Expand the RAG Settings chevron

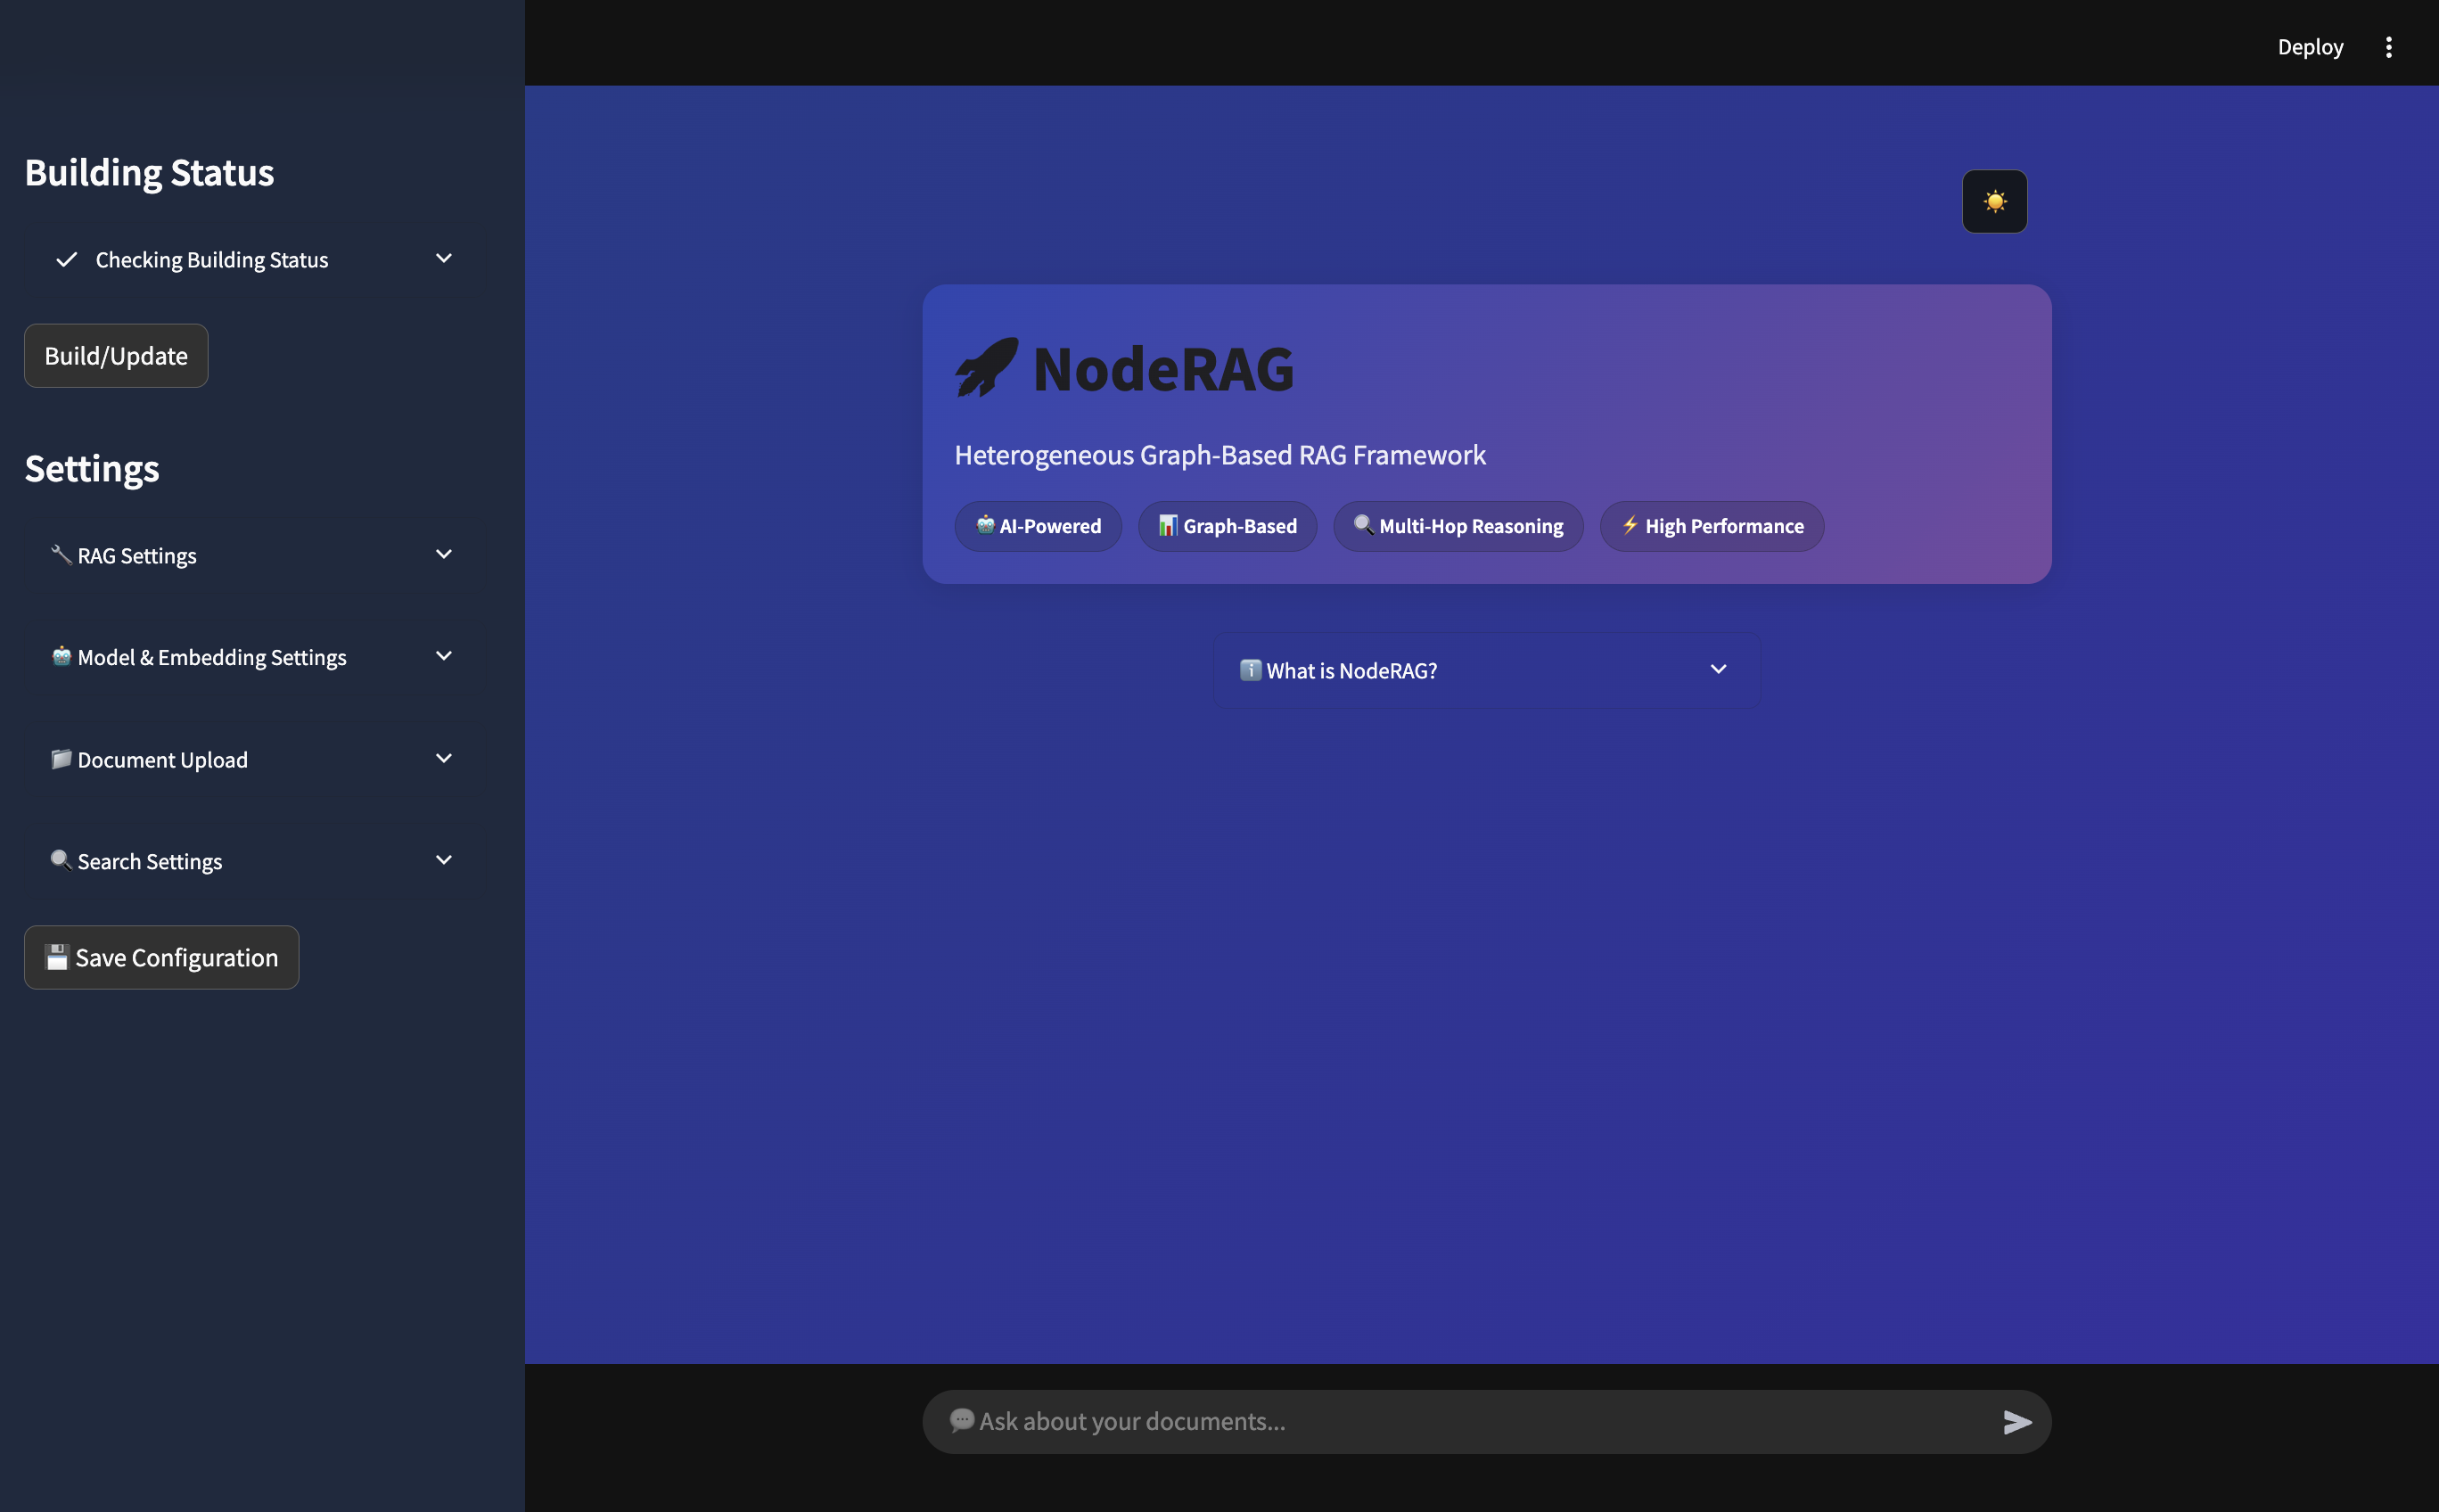coord(444,554)
